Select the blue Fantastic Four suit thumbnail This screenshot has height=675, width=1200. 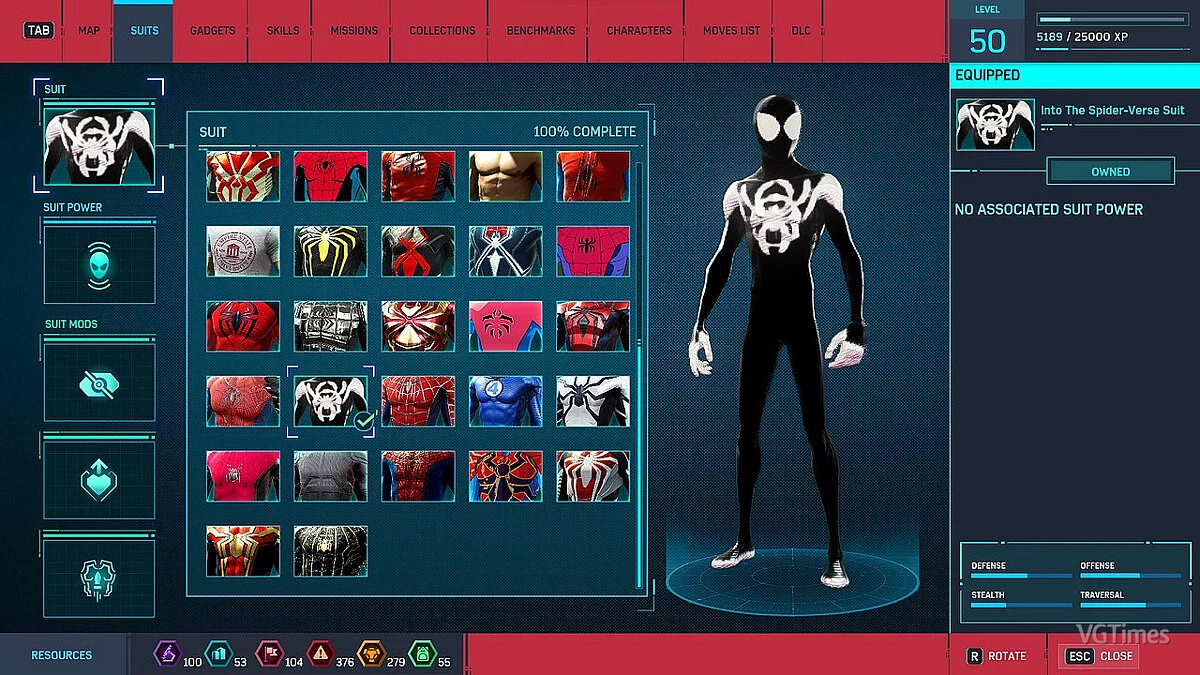[505, 401]
